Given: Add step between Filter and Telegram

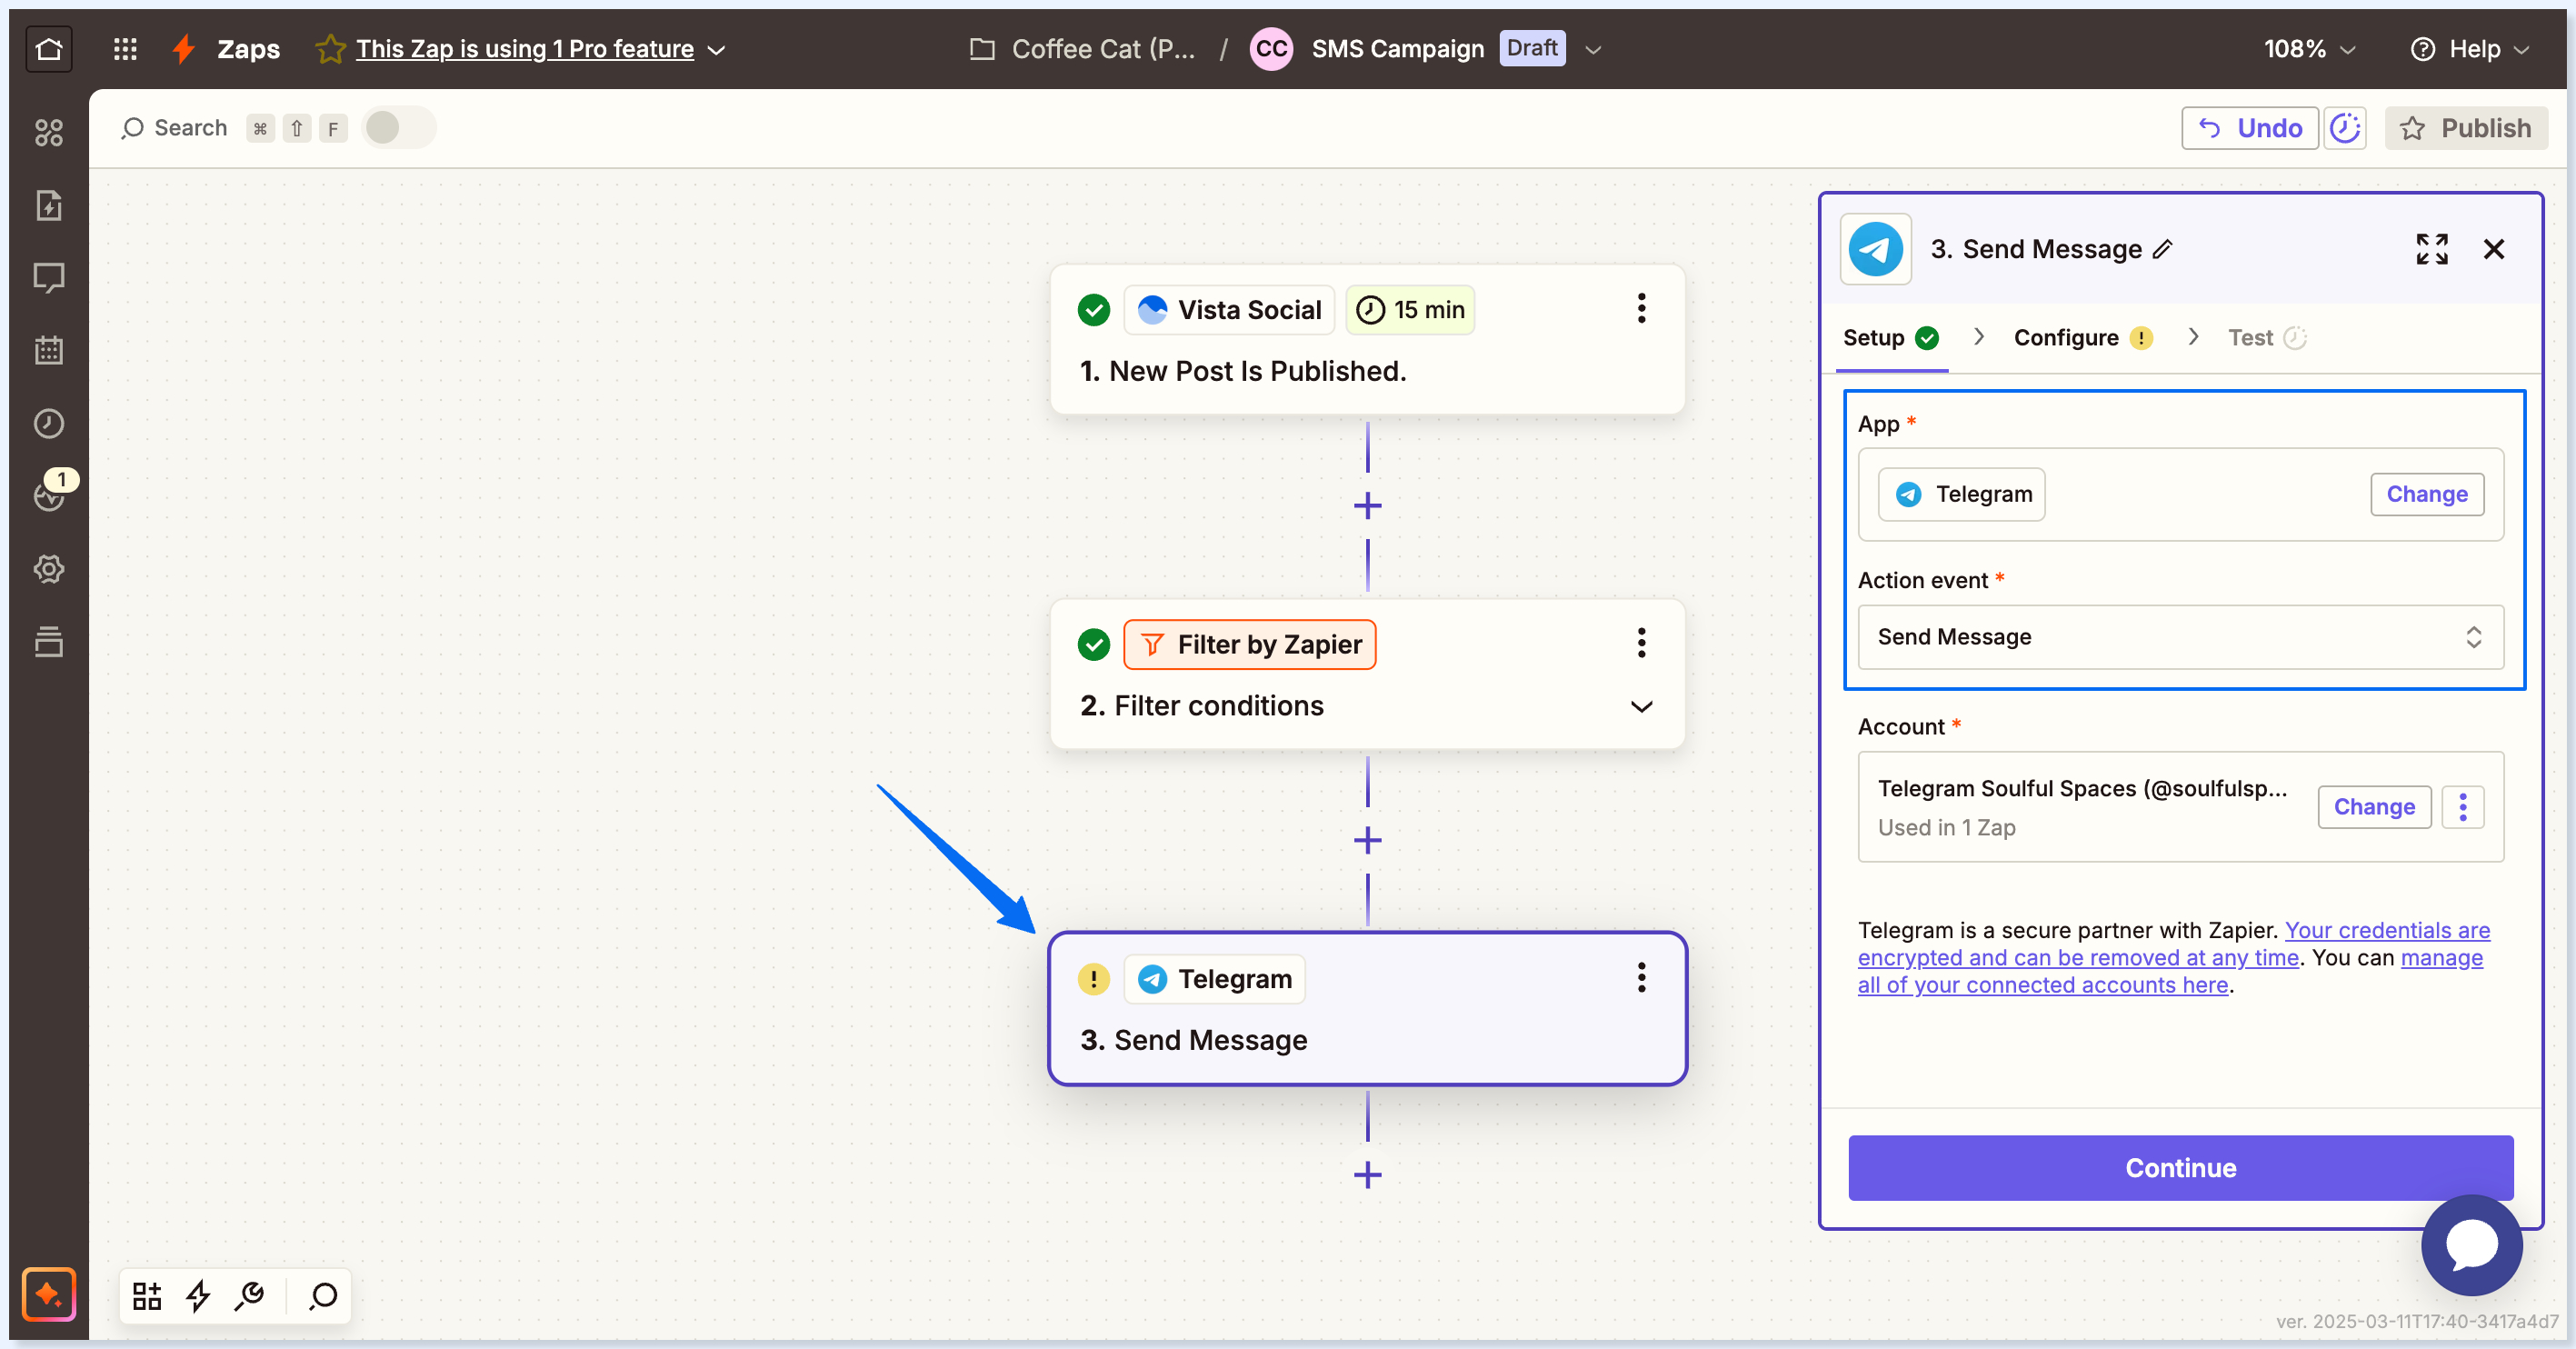Looking at the screenshot, I should pyautogui.click(x=1367, y=841).
